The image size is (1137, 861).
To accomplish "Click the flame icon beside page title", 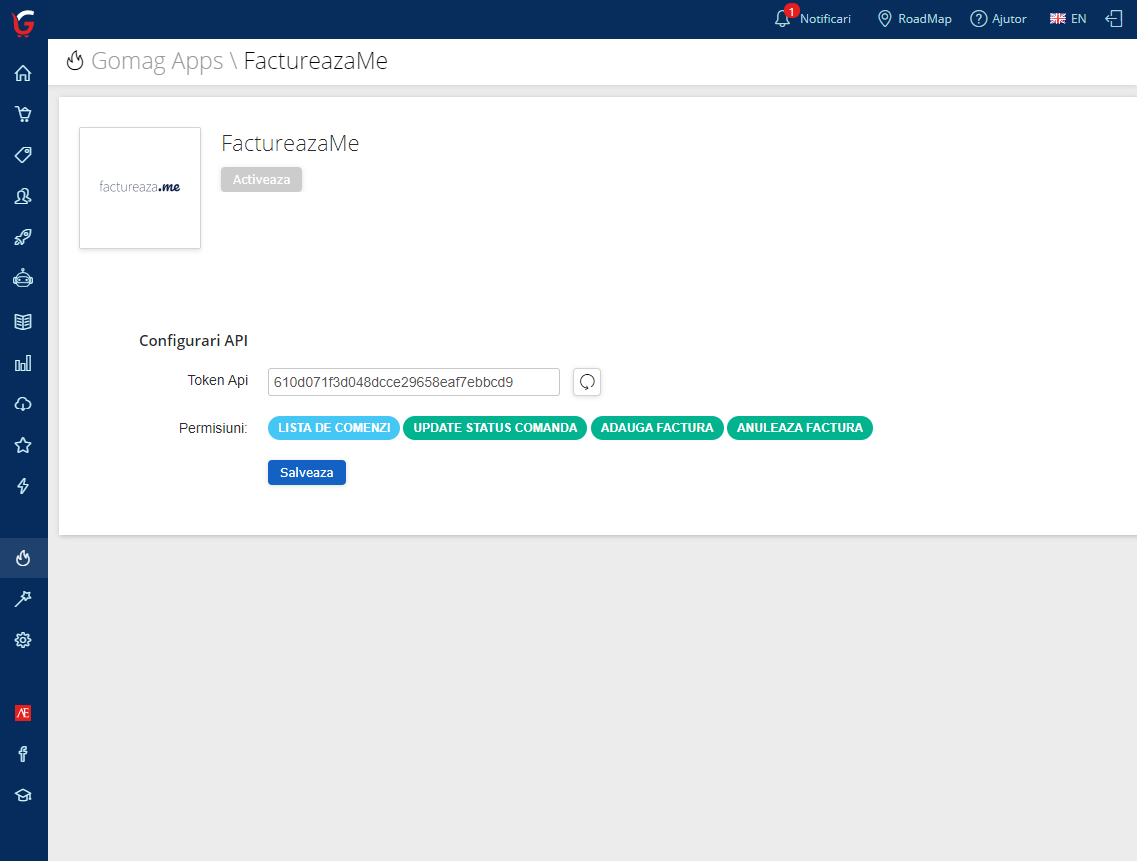I will (75, 61).
